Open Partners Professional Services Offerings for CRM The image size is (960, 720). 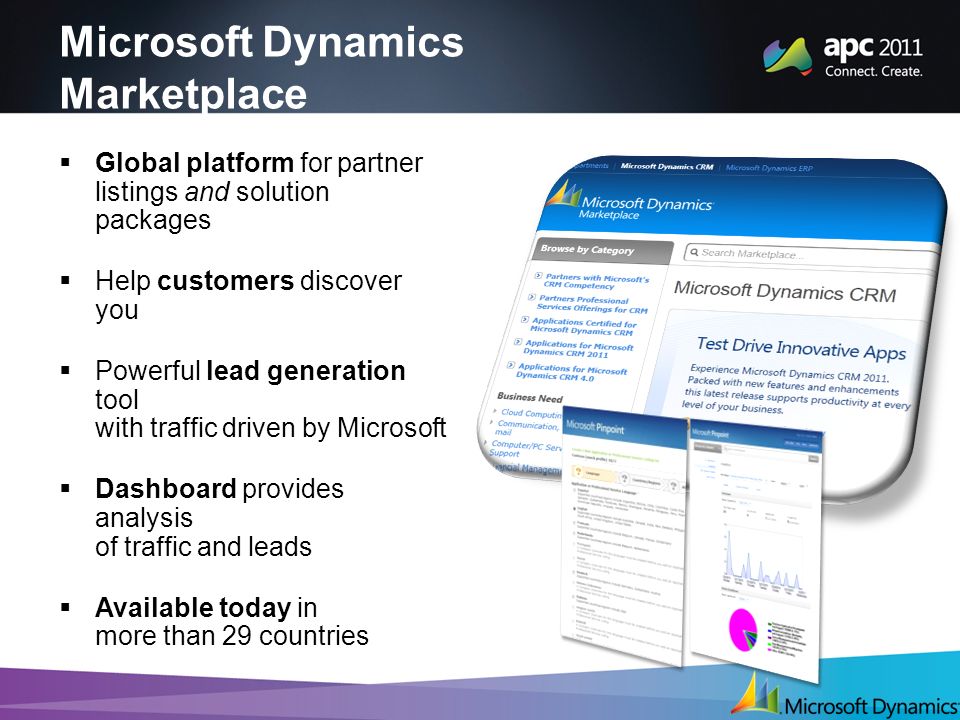591,304
